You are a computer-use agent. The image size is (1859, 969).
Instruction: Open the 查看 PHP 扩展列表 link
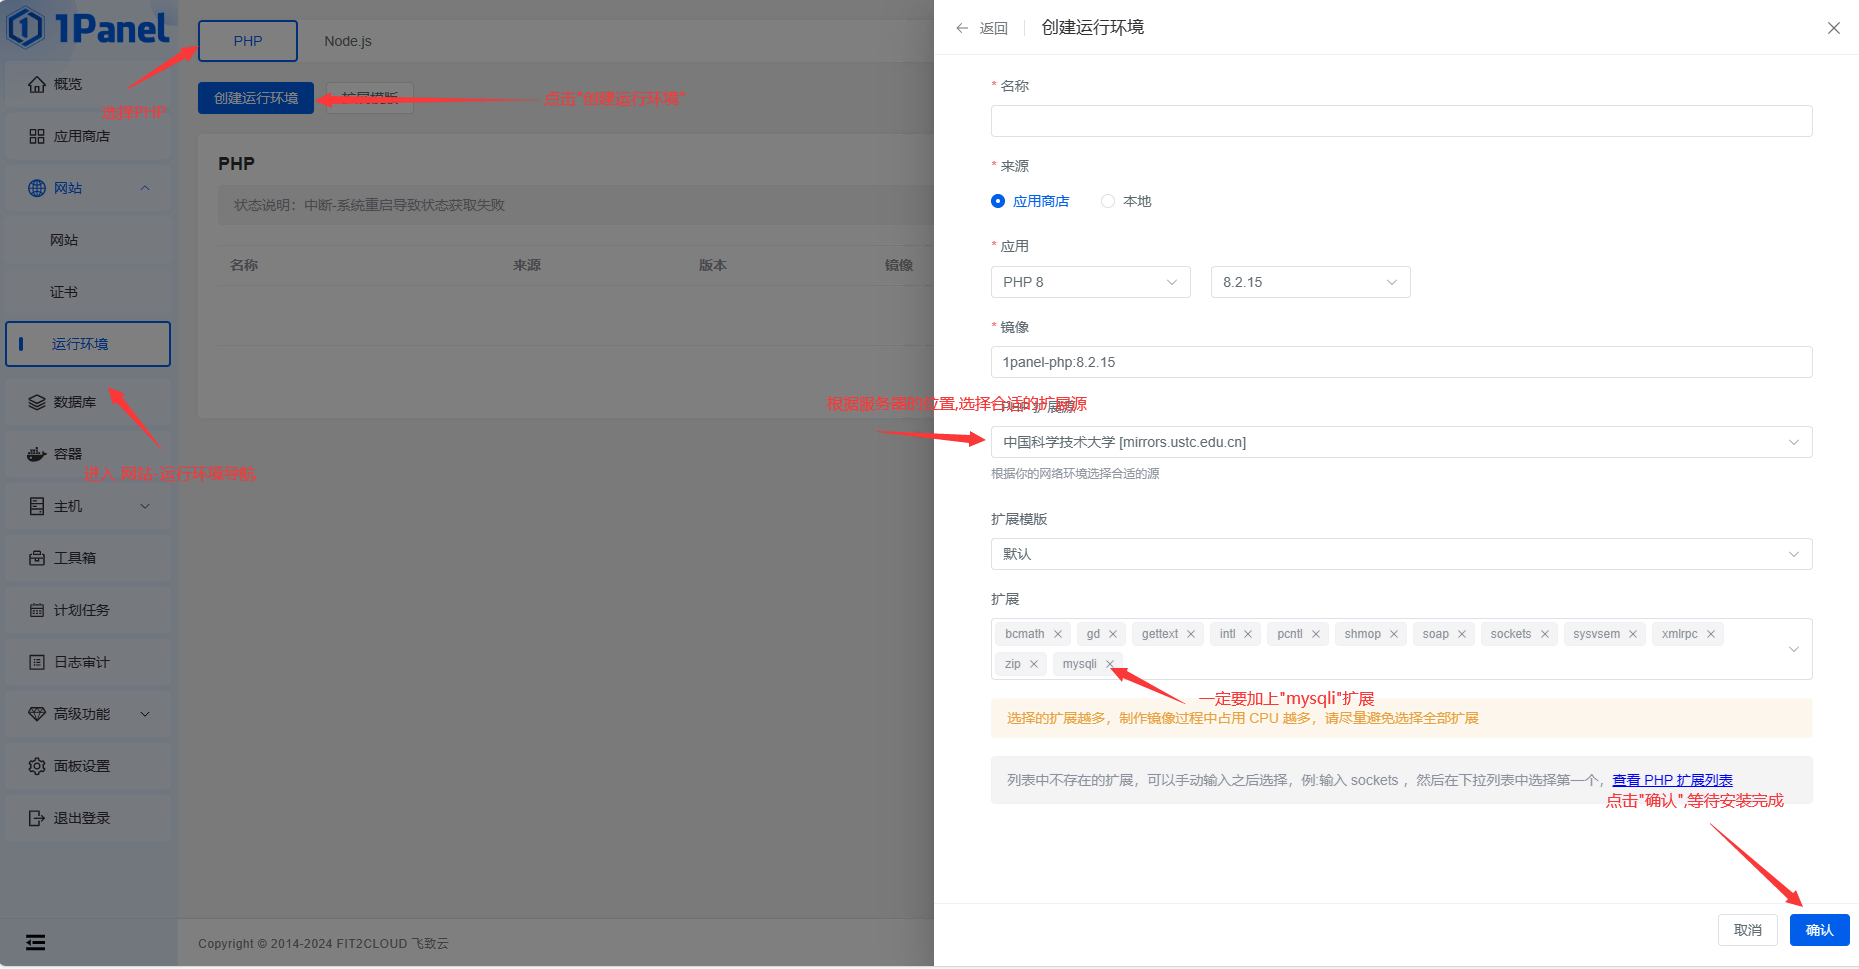[1673, 780]
